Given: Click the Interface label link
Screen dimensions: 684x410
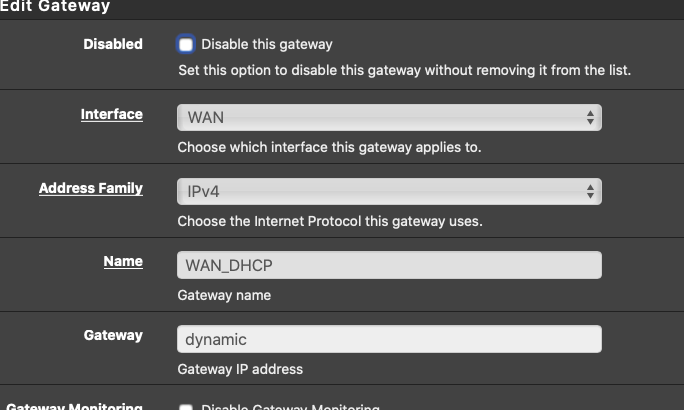Looking at the screenshot, I should [x=112, y=114].
